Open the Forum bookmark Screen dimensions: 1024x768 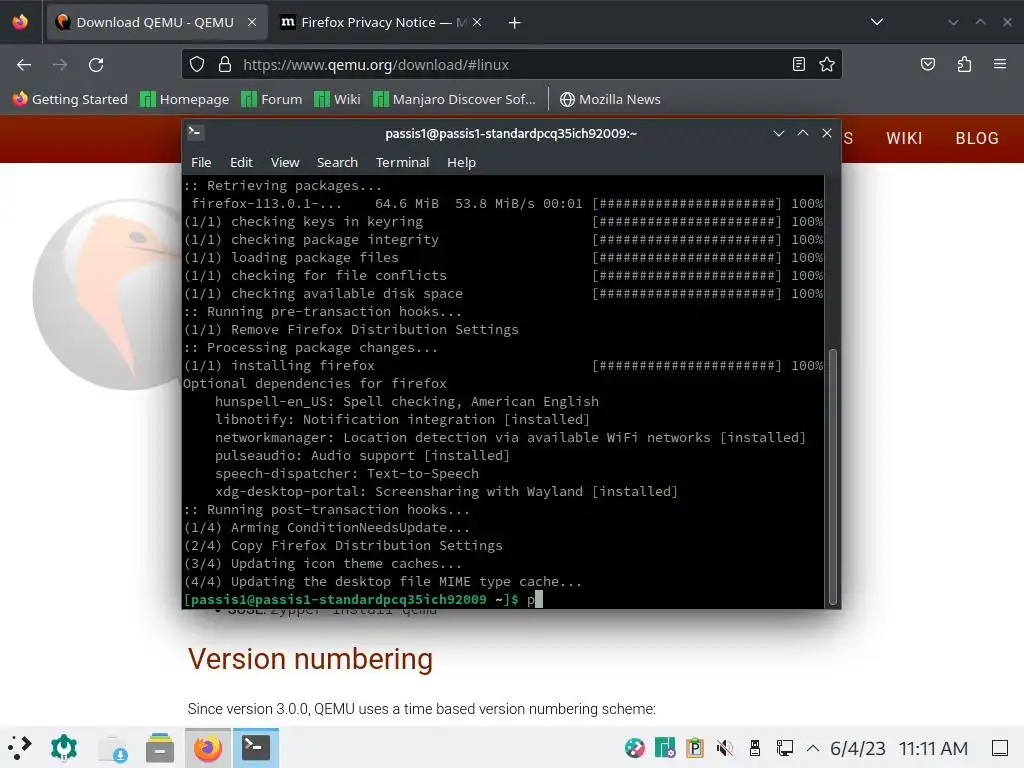coord(272,99)
